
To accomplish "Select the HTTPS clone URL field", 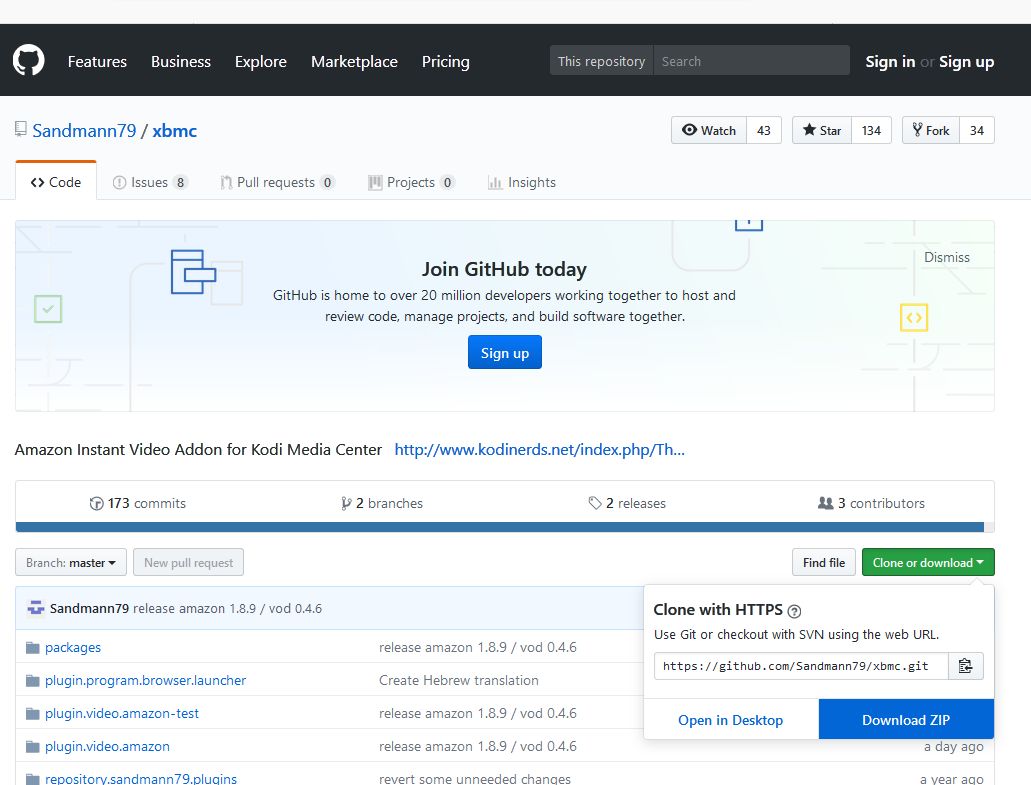I will click(802, 666).
